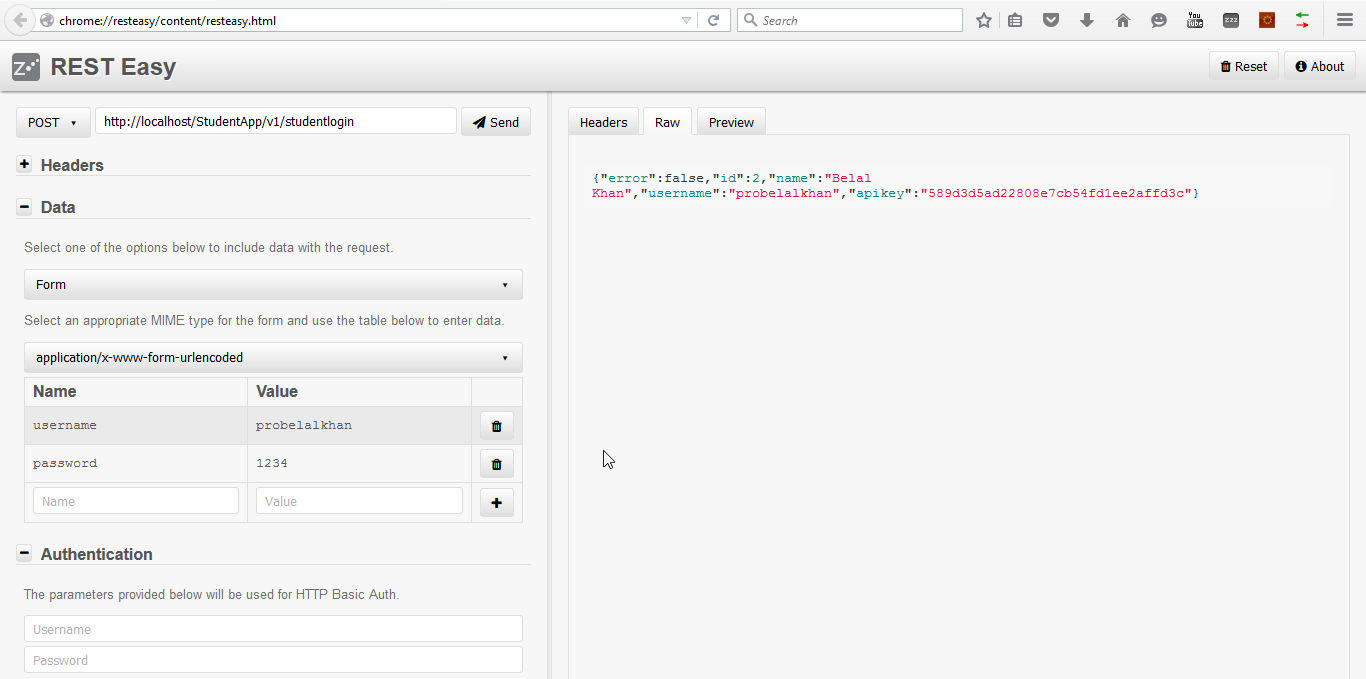Send the request

coord(496,122)
